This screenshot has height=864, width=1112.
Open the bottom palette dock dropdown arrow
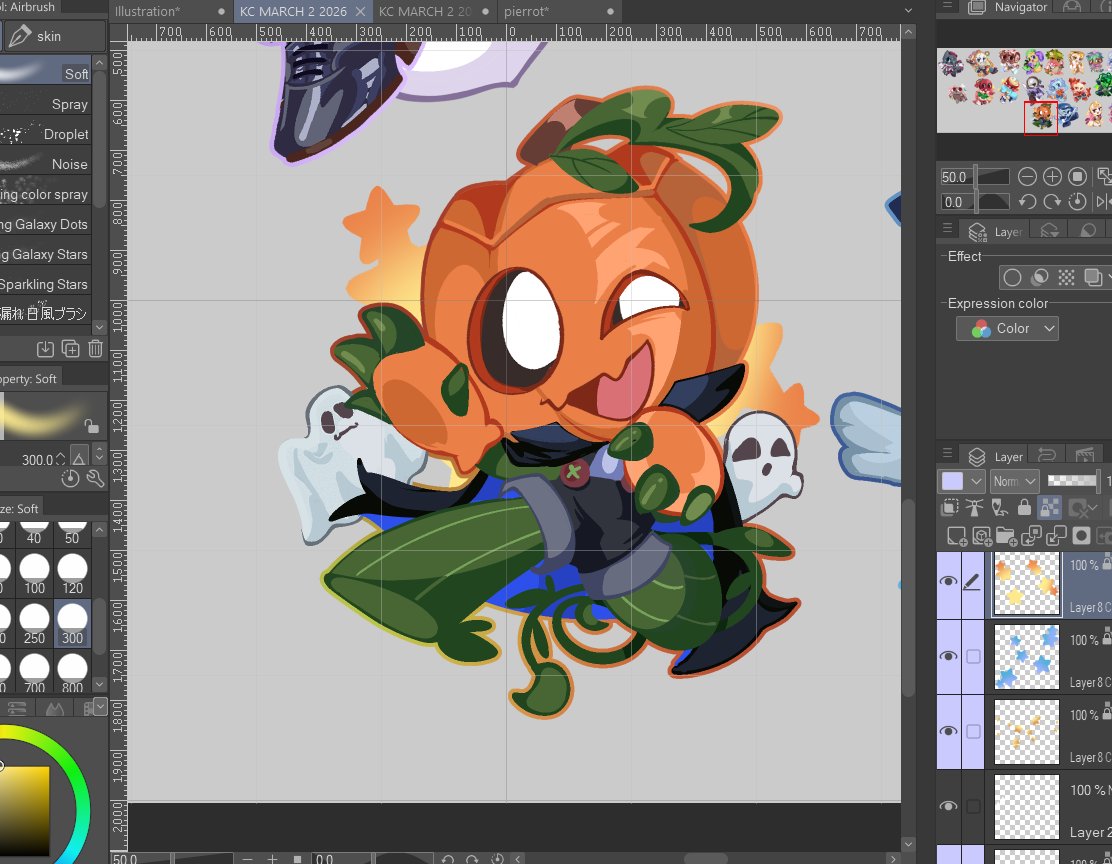(100, 705)
